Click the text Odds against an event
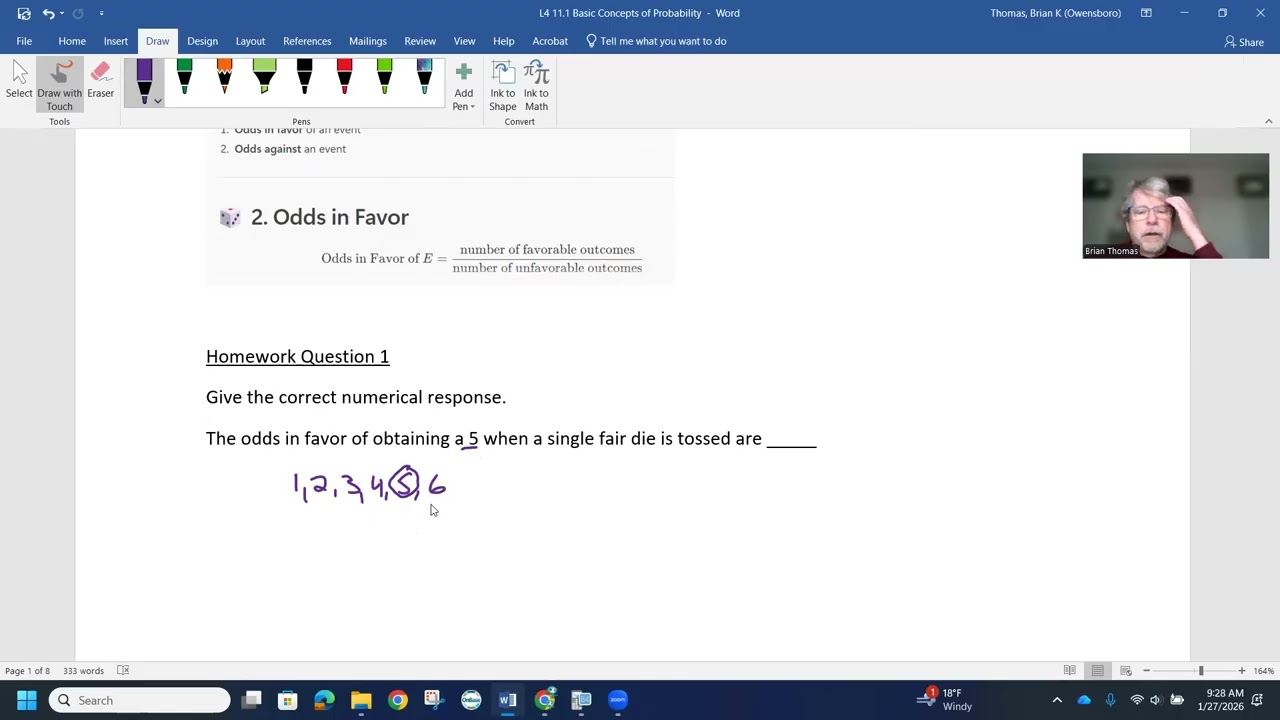 290,149
